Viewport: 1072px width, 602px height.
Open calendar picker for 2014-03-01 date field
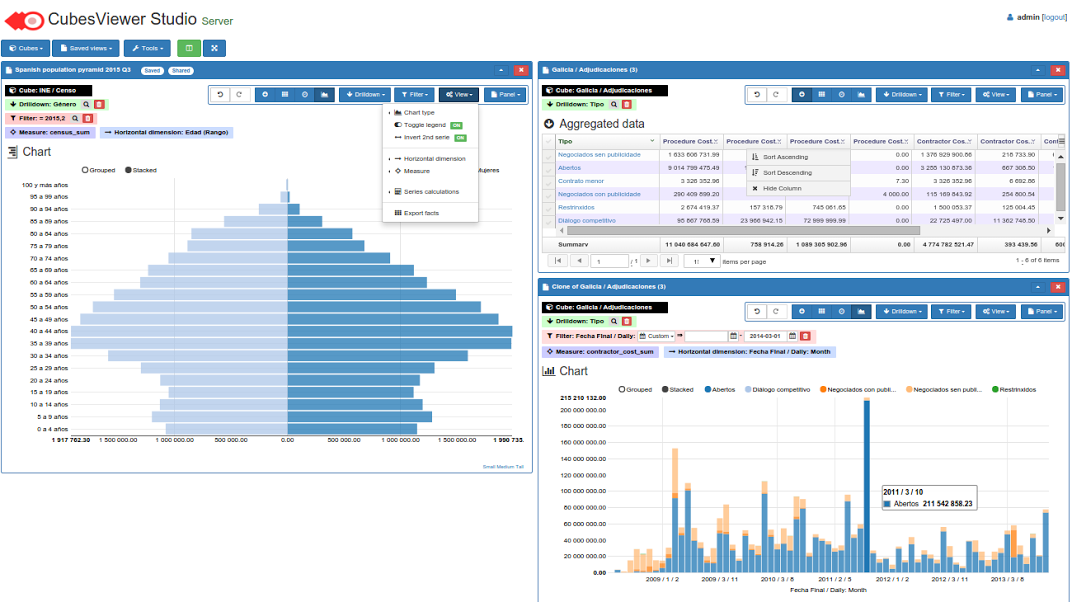[792, 336]
